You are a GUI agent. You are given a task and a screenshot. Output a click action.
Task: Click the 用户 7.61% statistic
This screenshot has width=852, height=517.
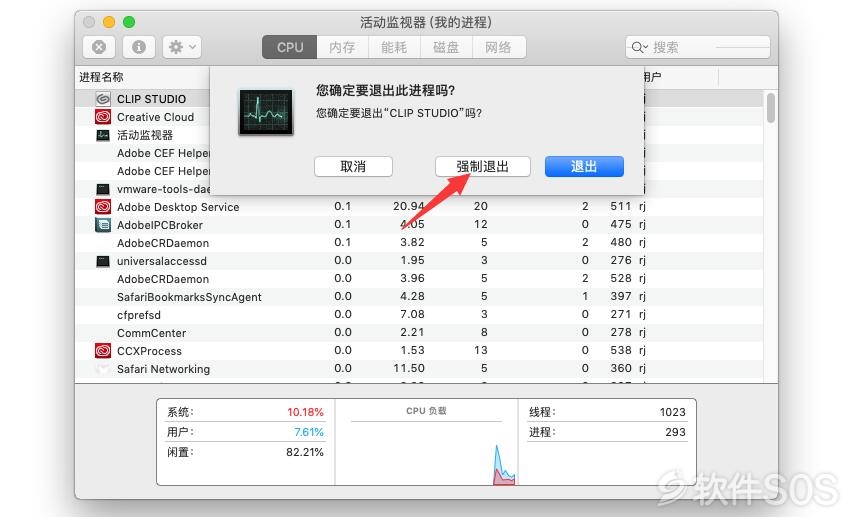click(x=245, y=432)
